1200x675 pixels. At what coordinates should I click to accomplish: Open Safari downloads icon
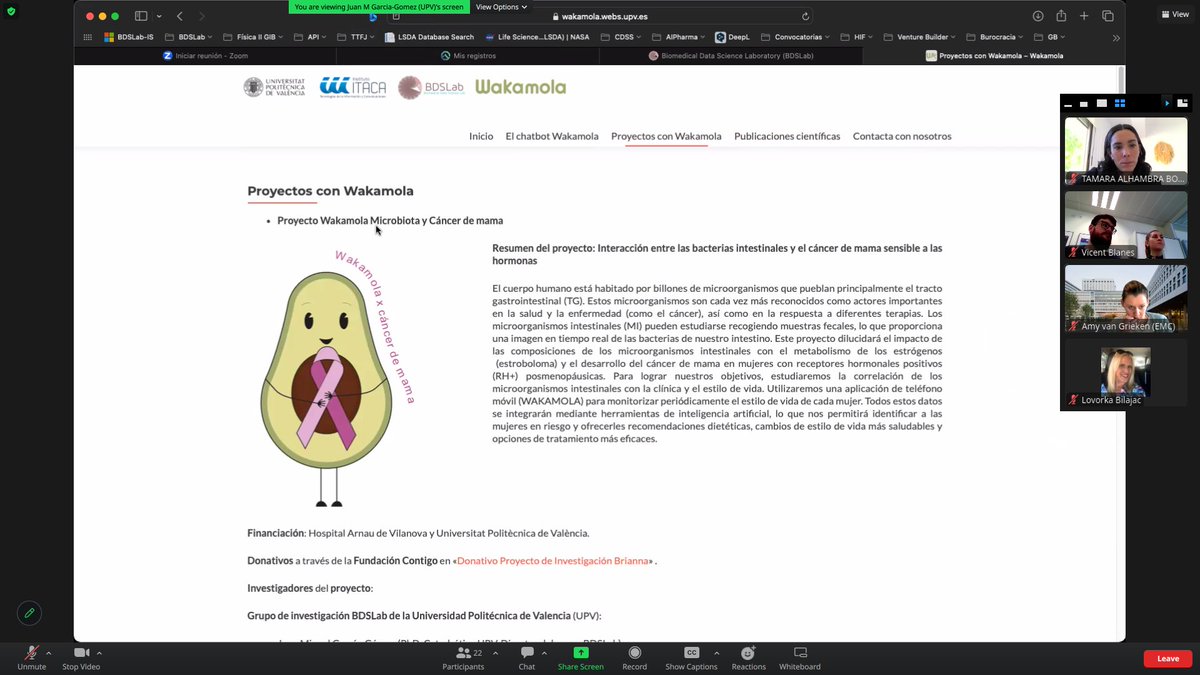1038,16
